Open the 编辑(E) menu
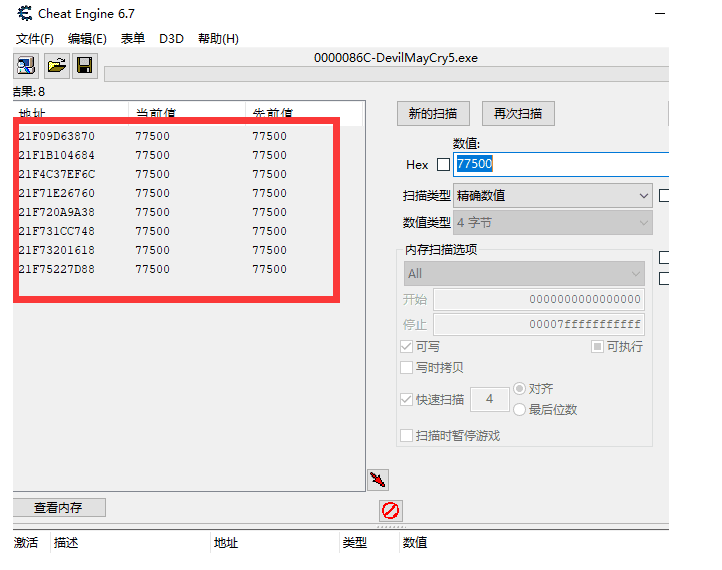The width and height of the screenshot is (722, 570). pyautogui.click(x=87, y=39)
